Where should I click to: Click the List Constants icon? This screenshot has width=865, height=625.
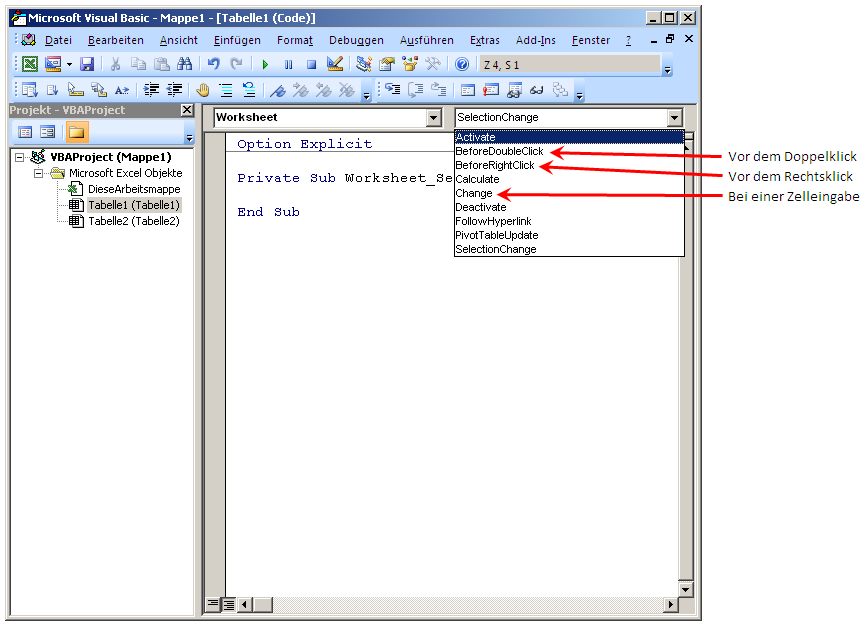[x=52, y=89]
